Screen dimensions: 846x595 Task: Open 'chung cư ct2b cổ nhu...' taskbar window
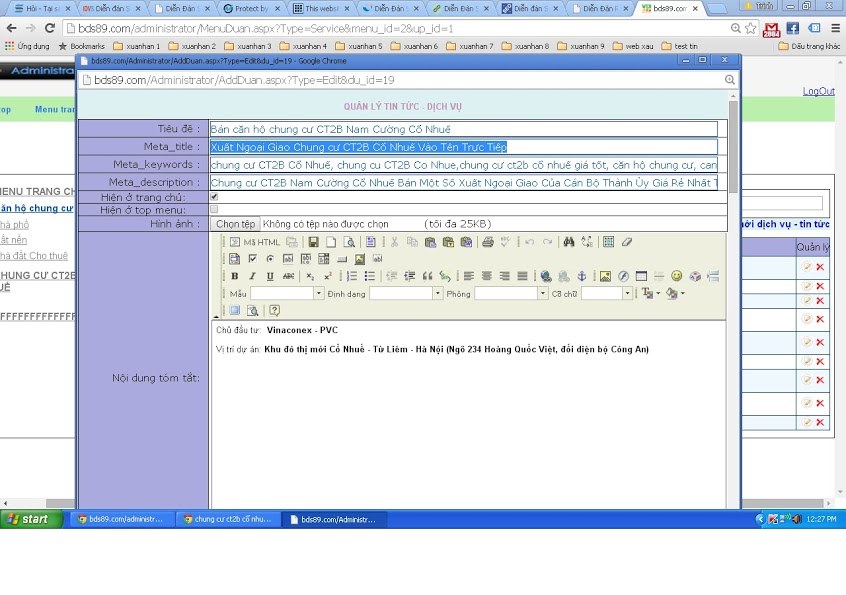pos(229,519)
